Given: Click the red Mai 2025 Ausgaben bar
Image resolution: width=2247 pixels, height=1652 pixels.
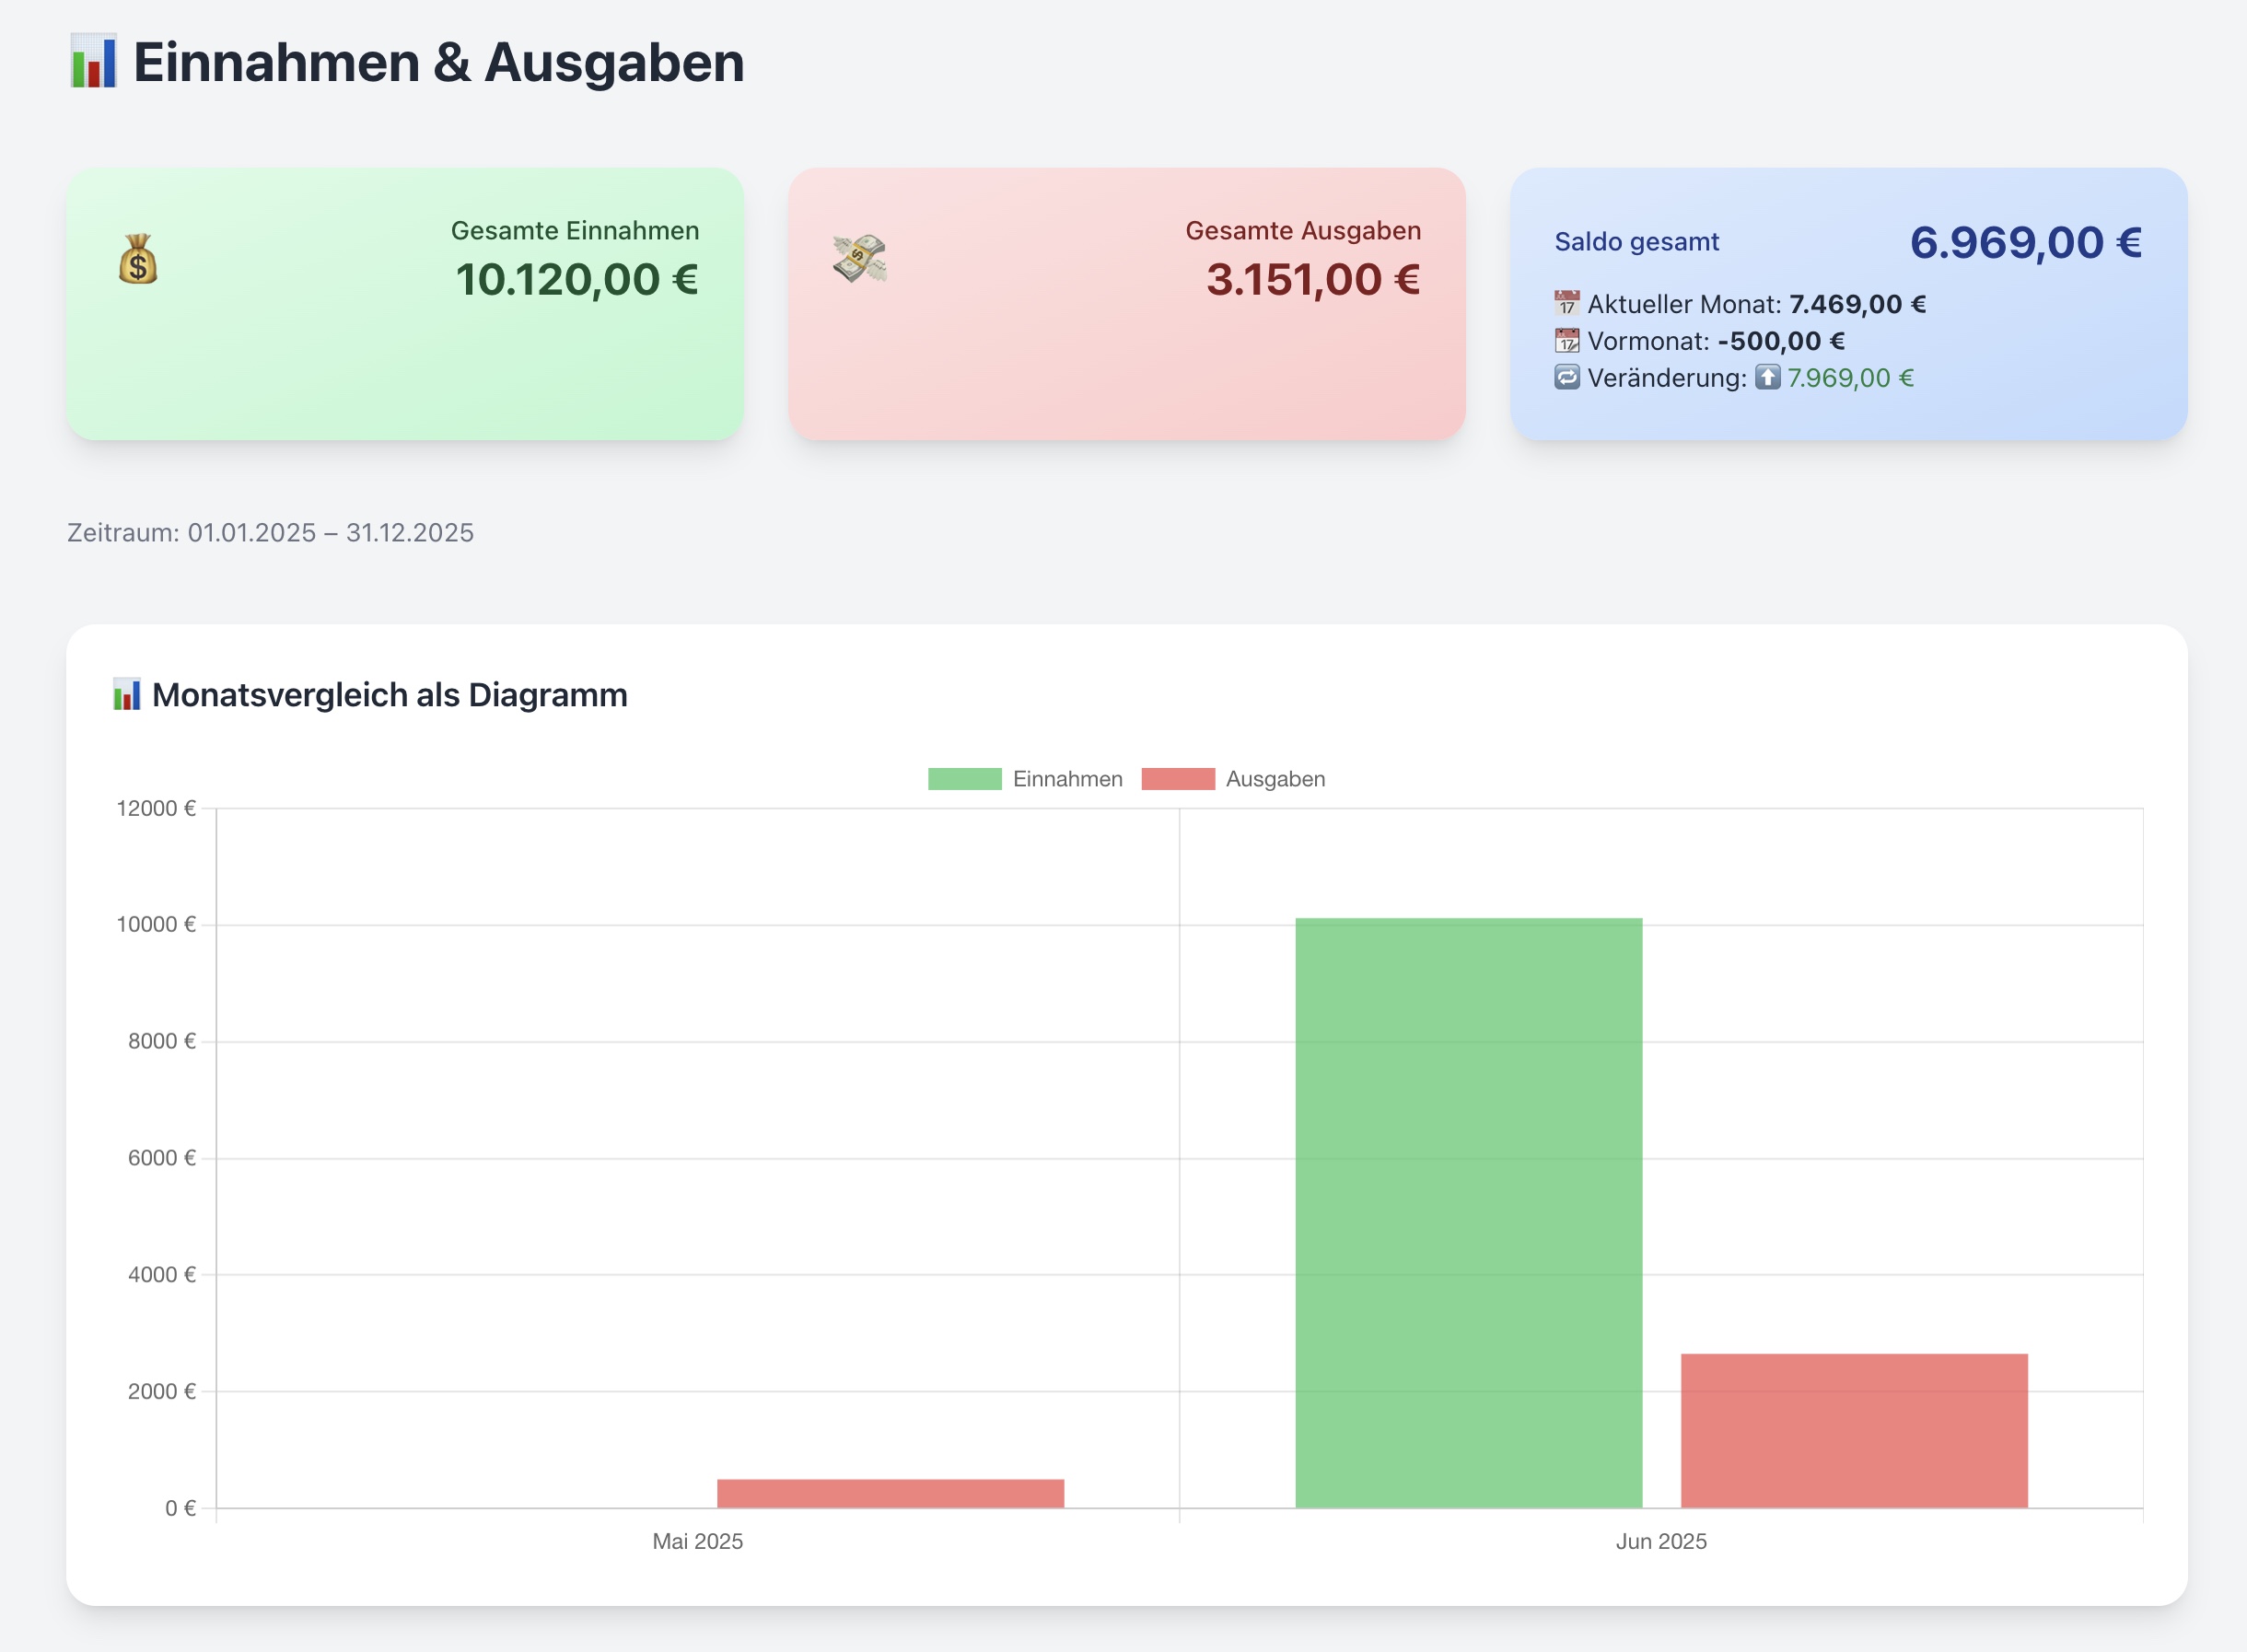Looking at the screenshot, I should click(x=890, y=1493).
